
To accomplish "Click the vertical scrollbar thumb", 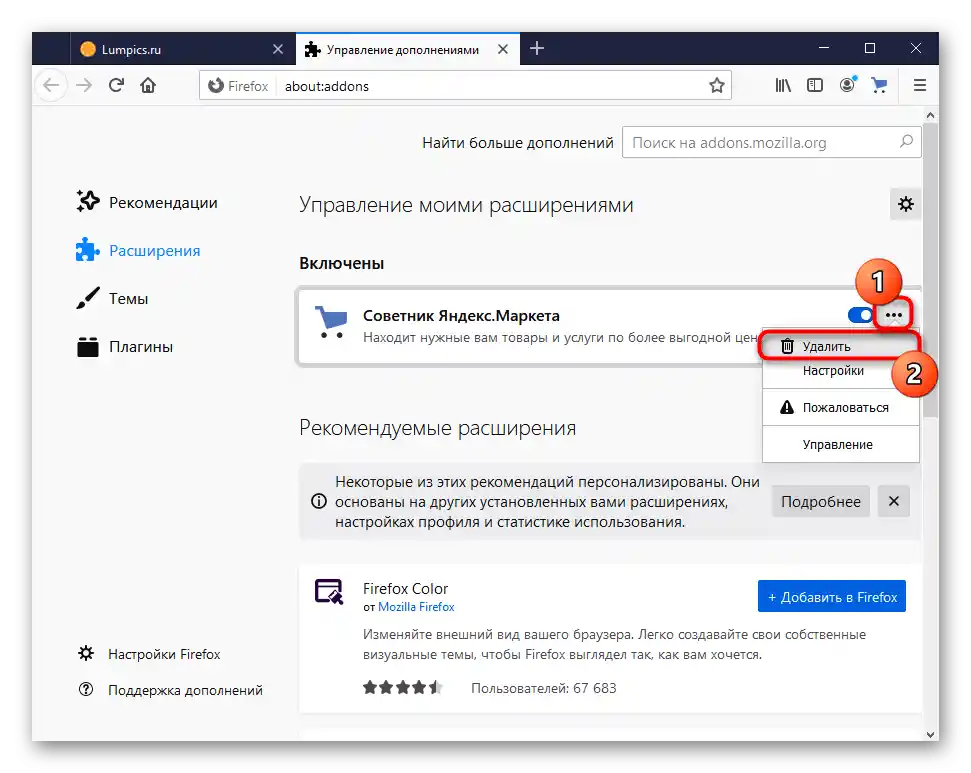I will click(930, 270).
